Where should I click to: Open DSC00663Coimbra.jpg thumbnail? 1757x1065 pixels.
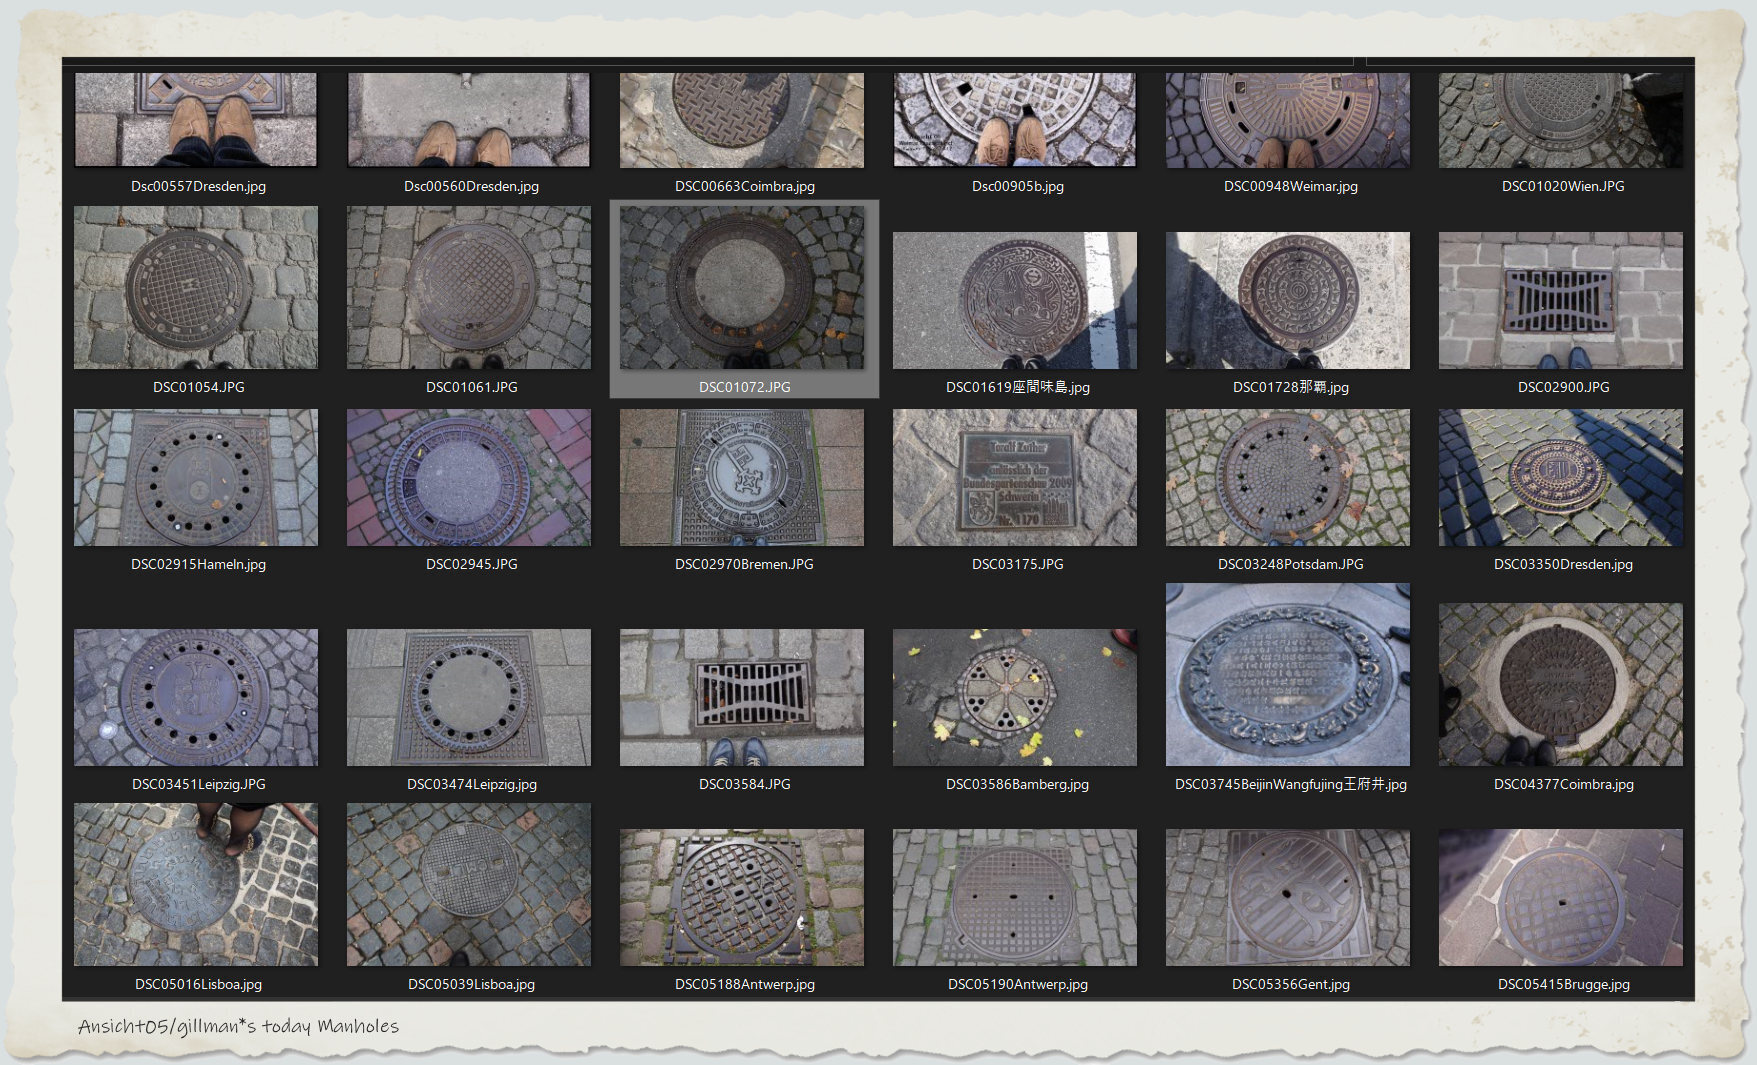click(x=742, y=119)
